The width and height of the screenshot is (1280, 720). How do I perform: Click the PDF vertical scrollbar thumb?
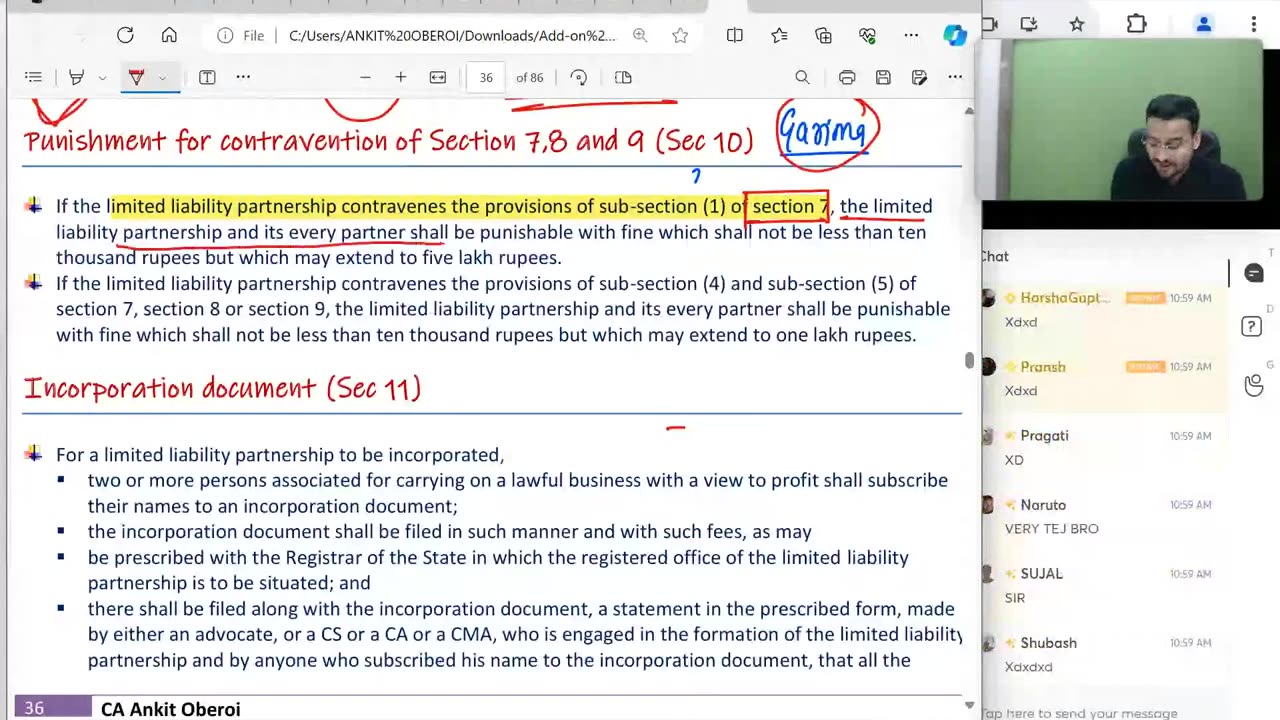click(969, 360)
